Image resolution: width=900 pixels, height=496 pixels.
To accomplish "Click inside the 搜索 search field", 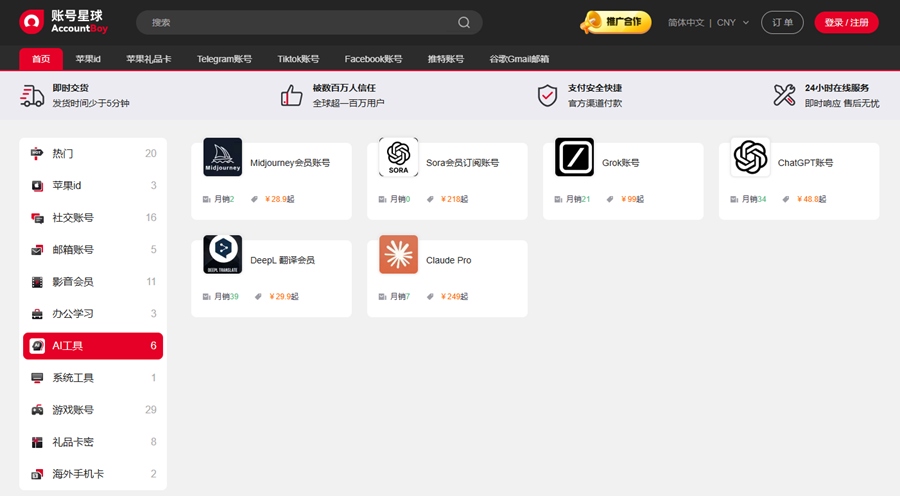I will pos(309,22).
